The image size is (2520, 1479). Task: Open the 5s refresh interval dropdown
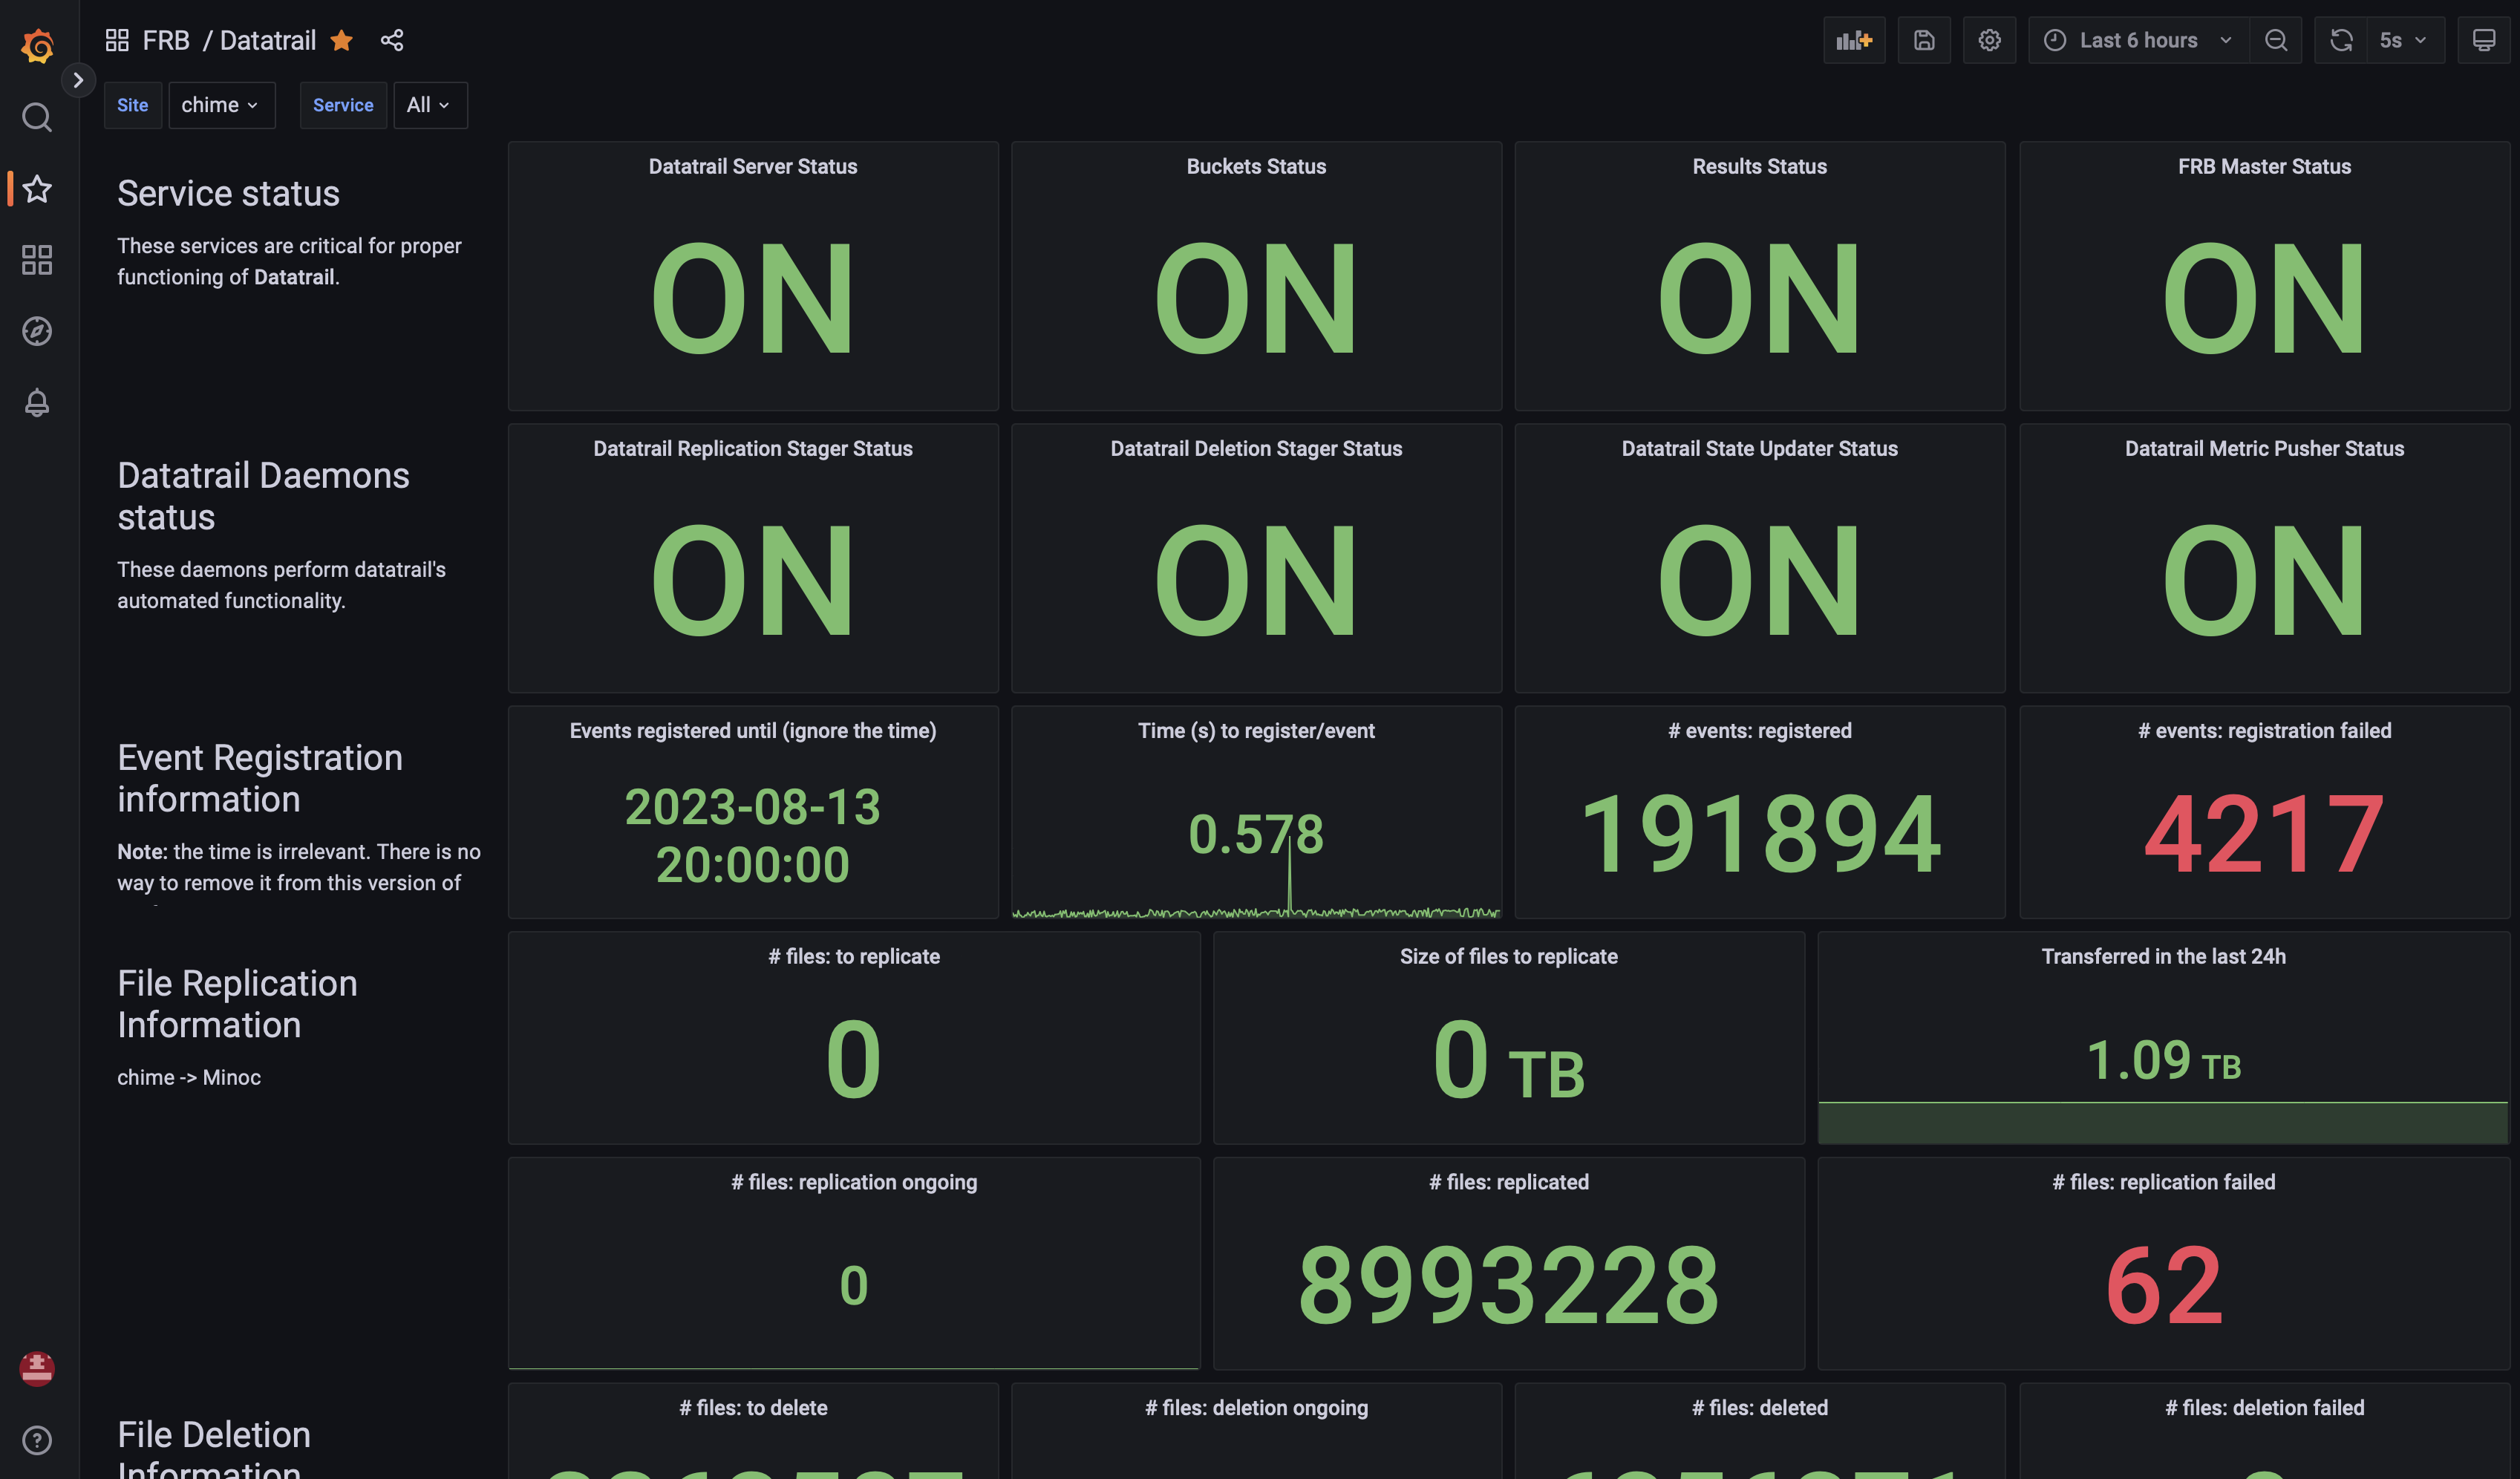coord(2405,40)
